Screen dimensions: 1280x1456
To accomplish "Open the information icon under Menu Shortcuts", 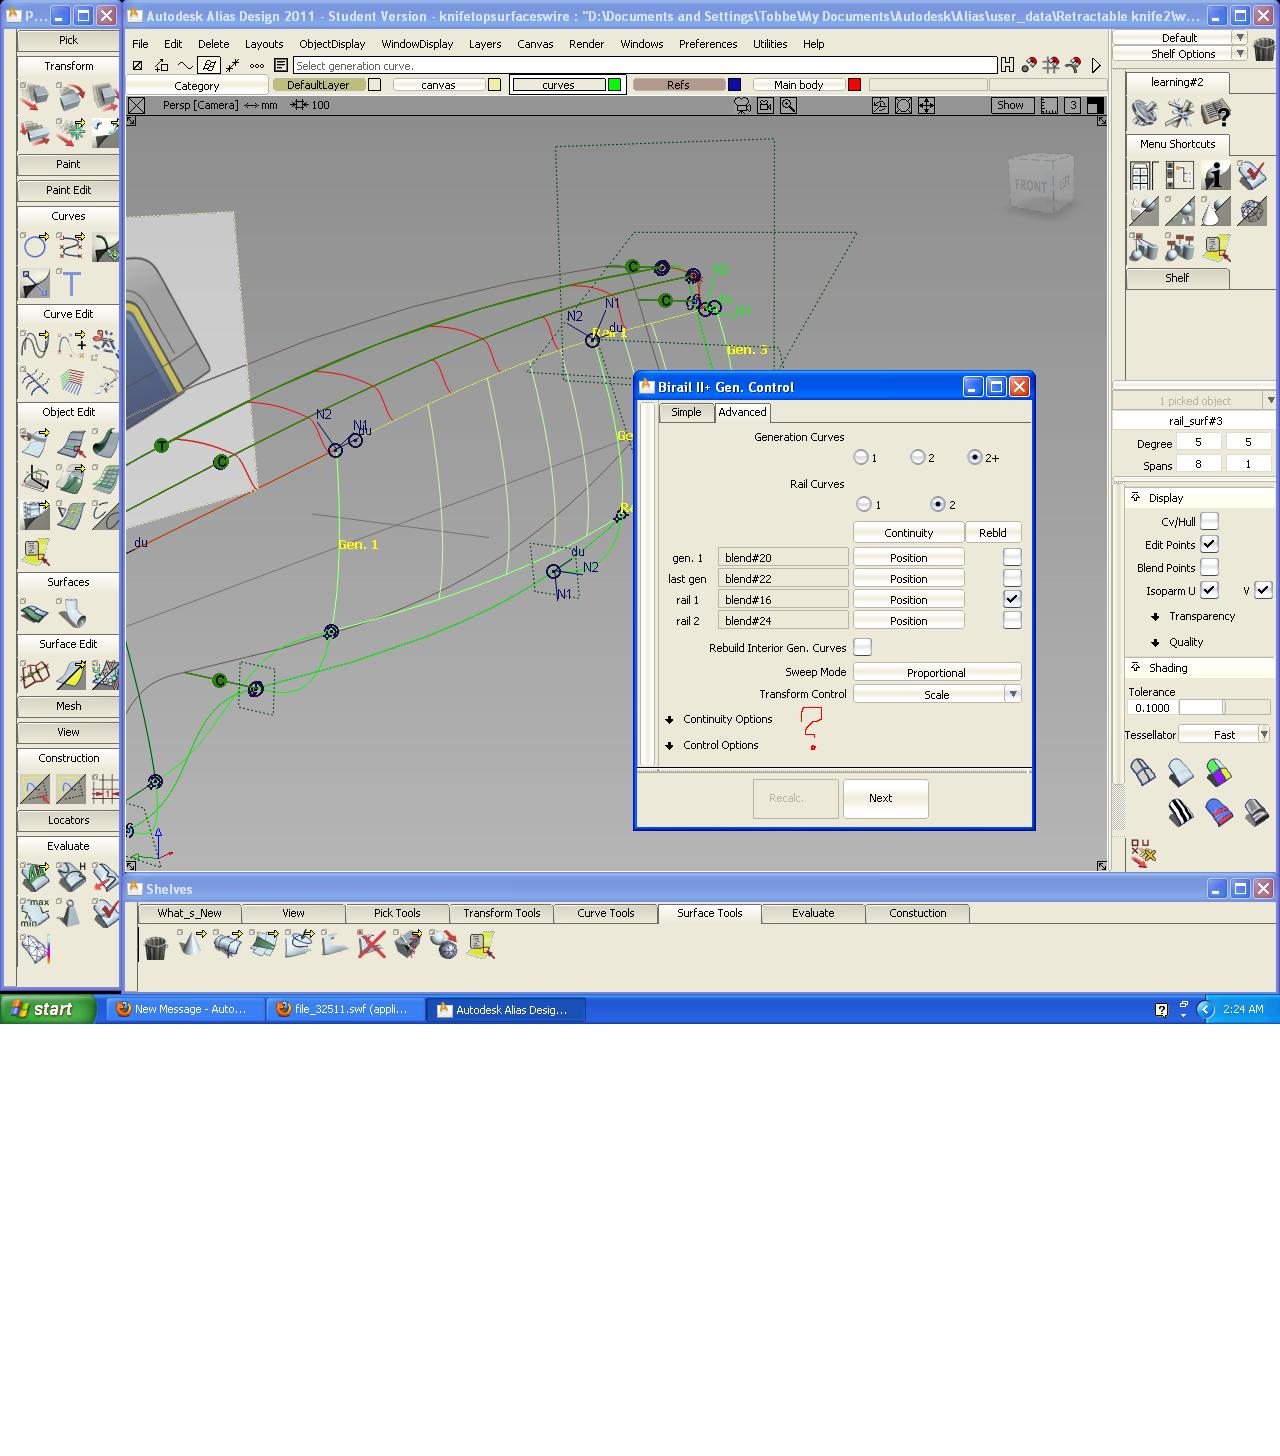I will (1216, 175).
